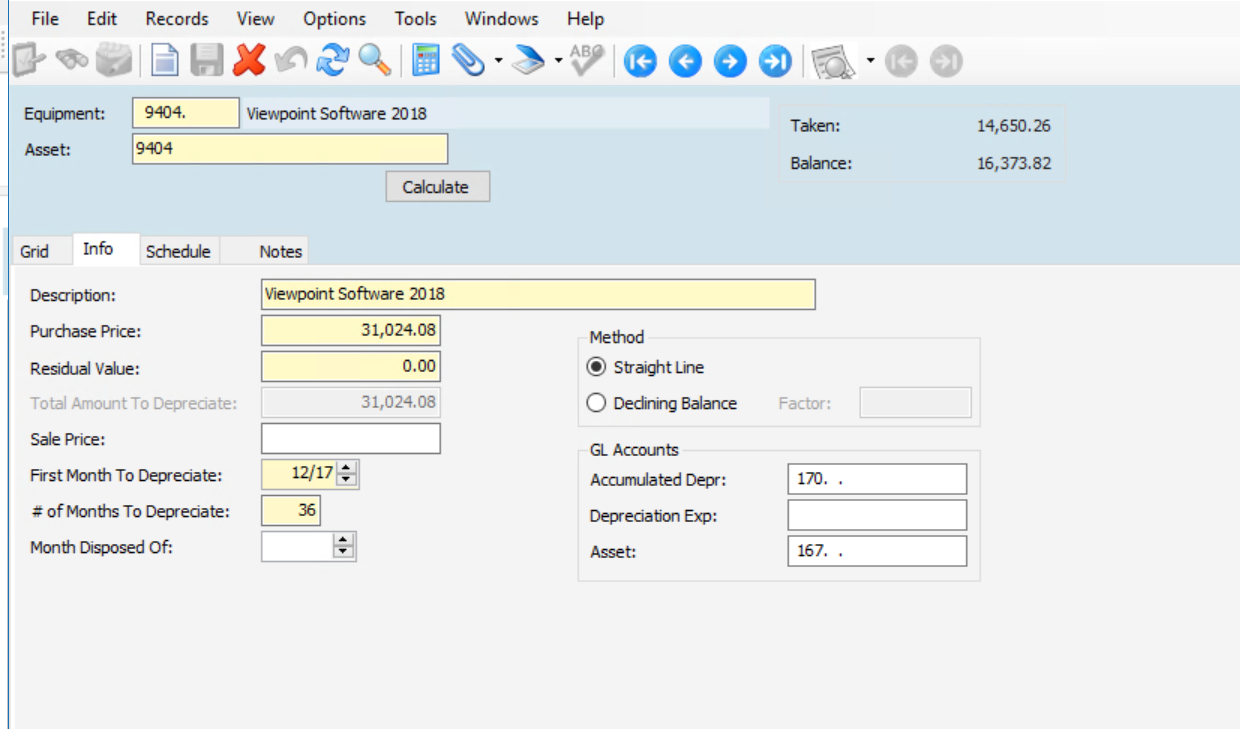This screenshot has height=729, width=1240.
Task: Click the grayed exit door icon
Action: tap(28, 62)
